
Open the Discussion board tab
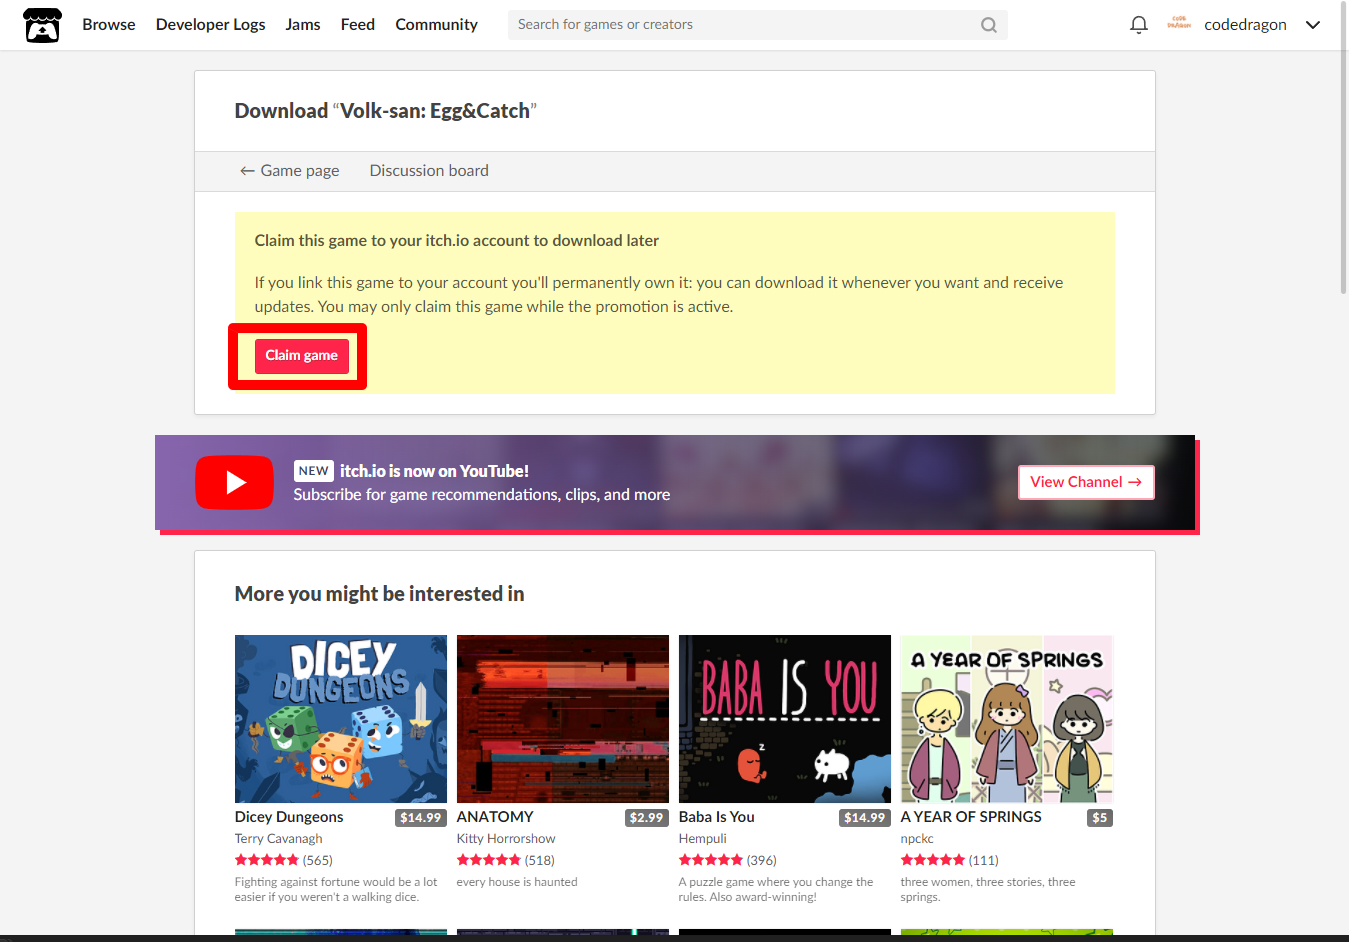429,171
